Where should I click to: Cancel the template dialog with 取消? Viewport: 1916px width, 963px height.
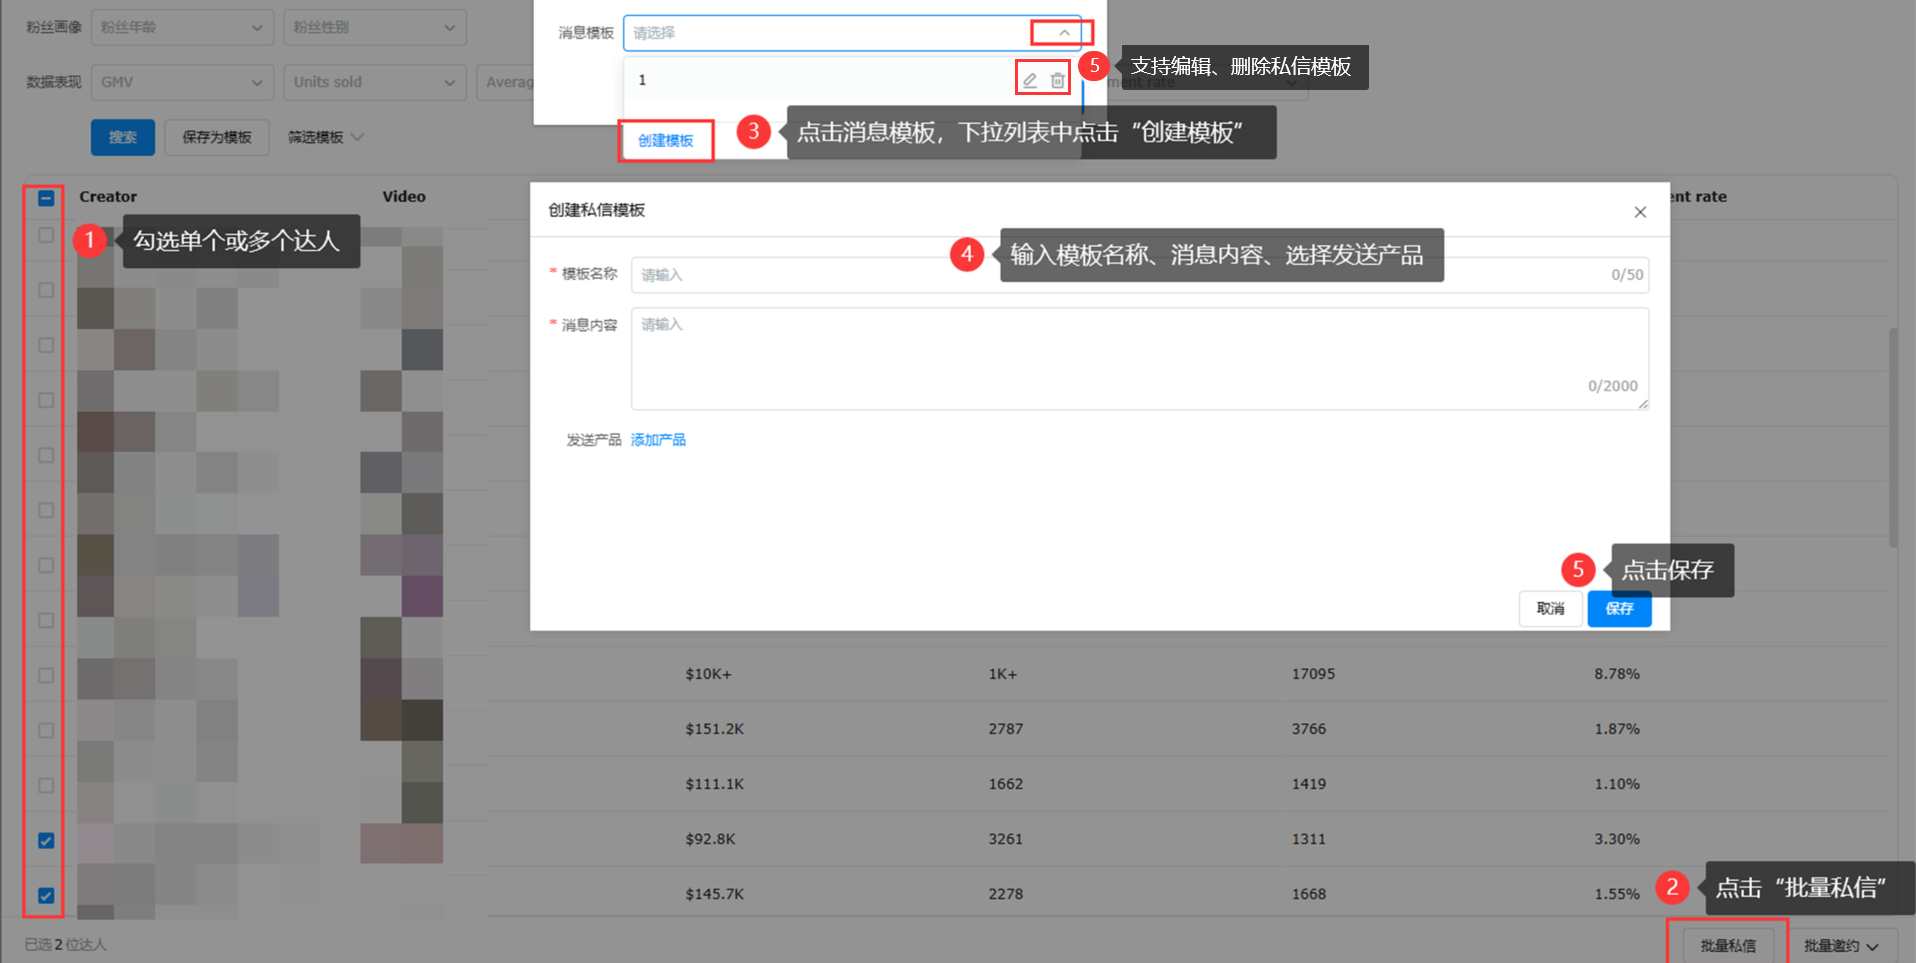tap(1551, 608)
